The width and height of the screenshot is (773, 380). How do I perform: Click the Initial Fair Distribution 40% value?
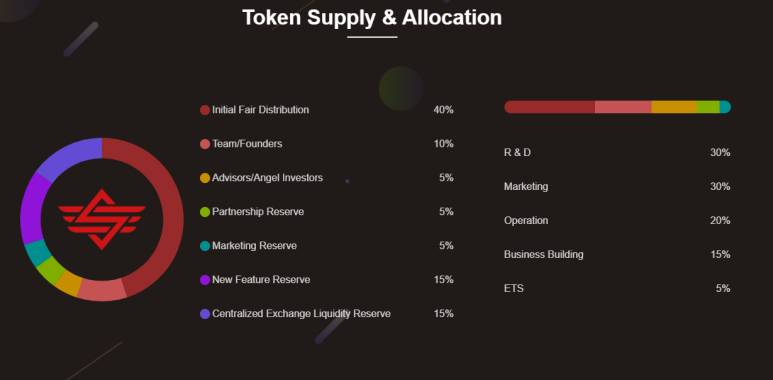(x=443, y=110)
